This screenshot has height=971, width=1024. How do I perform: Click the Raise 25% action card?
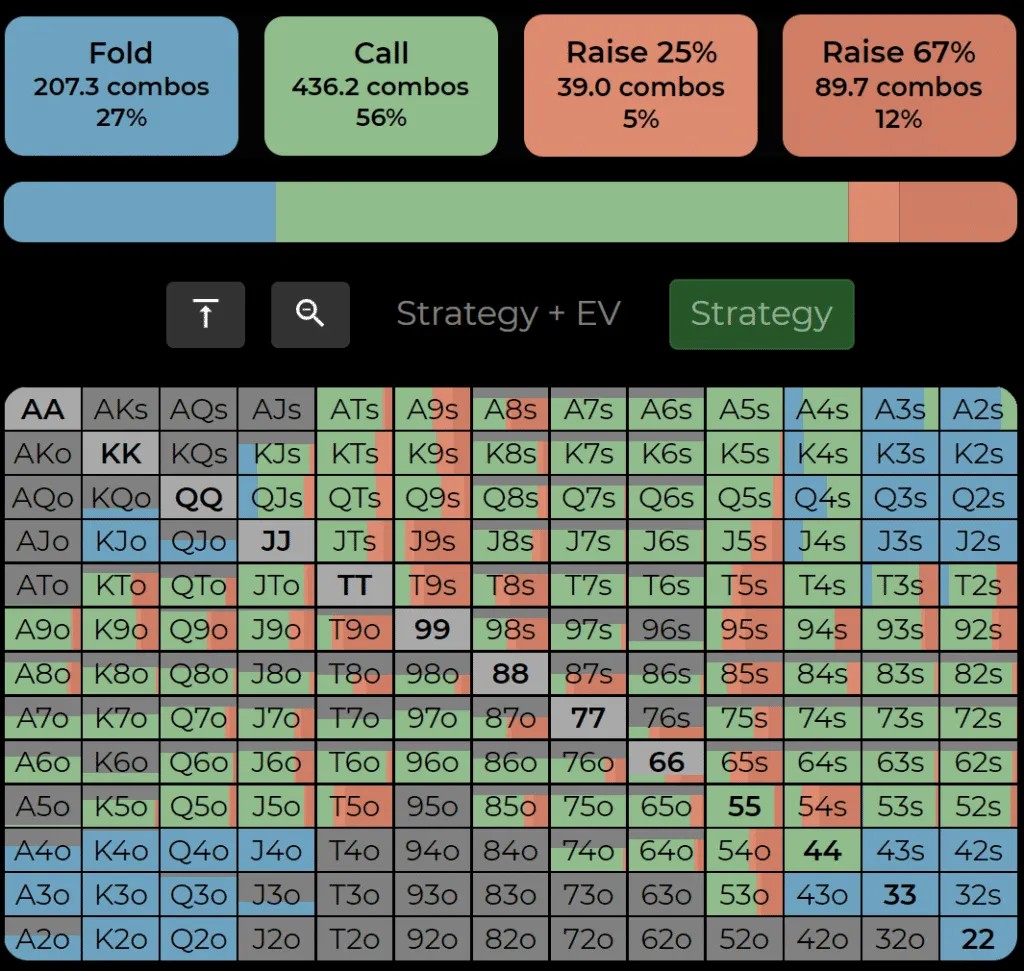click(640, 86)
